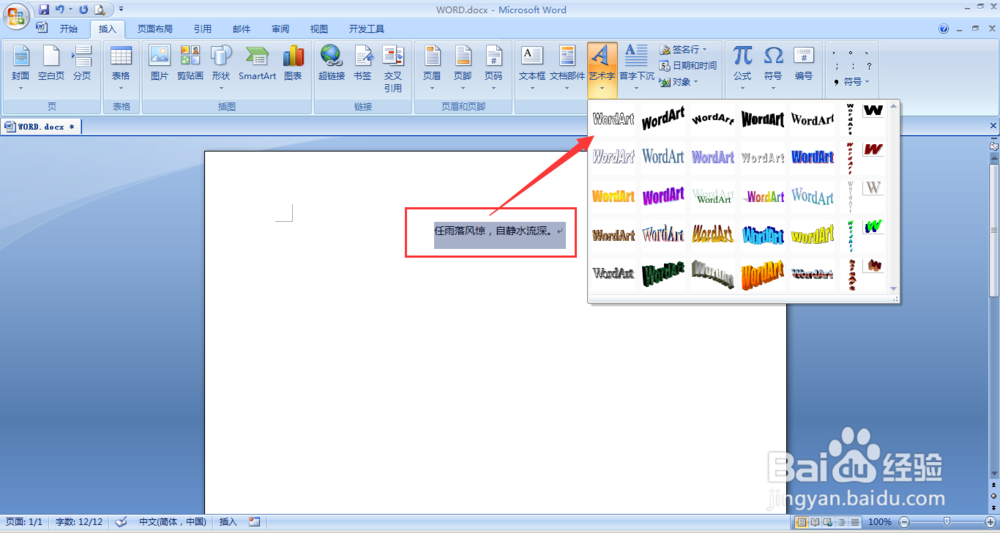Image resolution: width=1000 pixels, height=533 pixels.
Task: Insert Number (编号) symbol
Action: click(x=804, y=64)
